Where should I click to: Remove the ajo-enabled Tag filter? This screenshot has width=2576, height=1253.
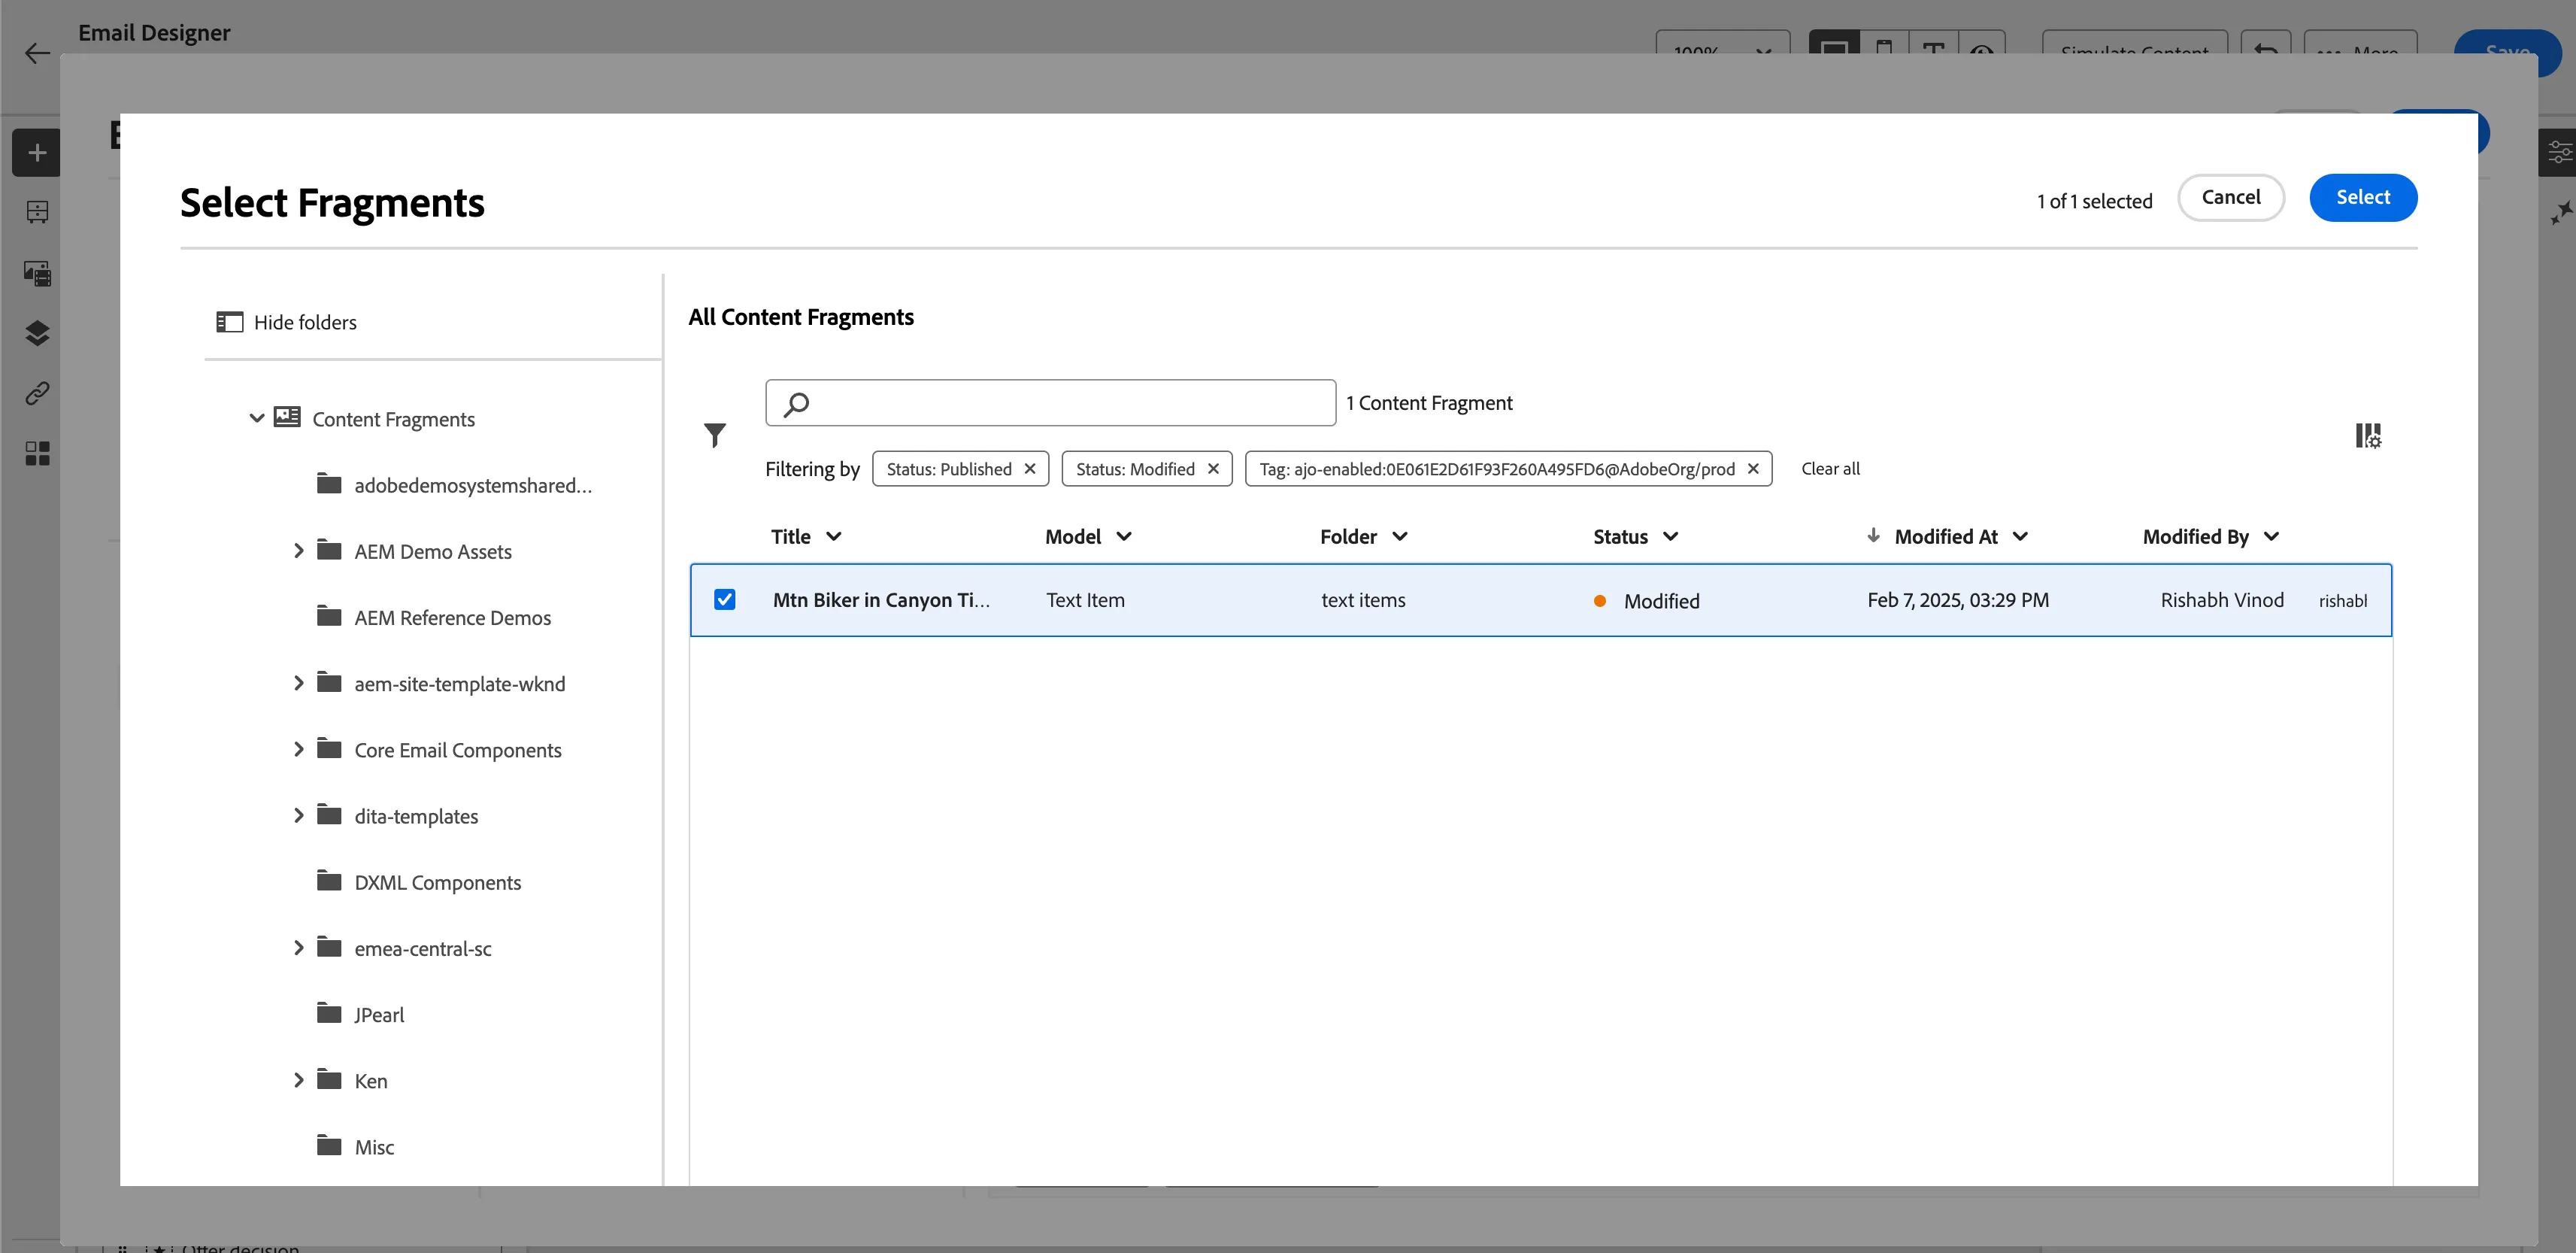coord(1752,468)
